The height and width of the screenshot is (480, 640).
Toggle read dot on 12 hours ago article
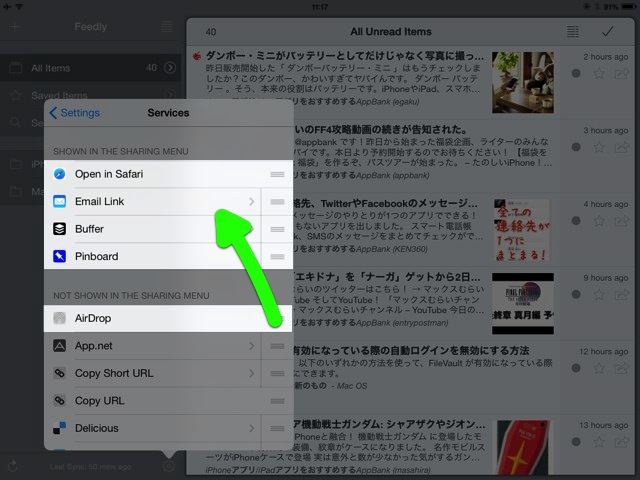576,368
